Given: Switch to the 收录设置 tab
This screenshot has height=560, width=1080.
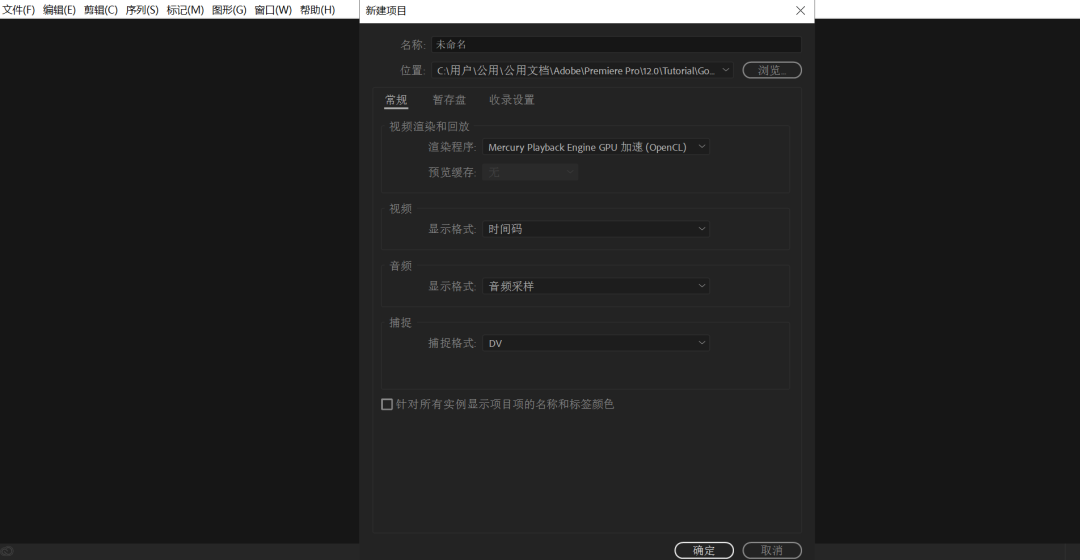Looking at the screenshot, I should pyautogui.click(x=512, y=101).
